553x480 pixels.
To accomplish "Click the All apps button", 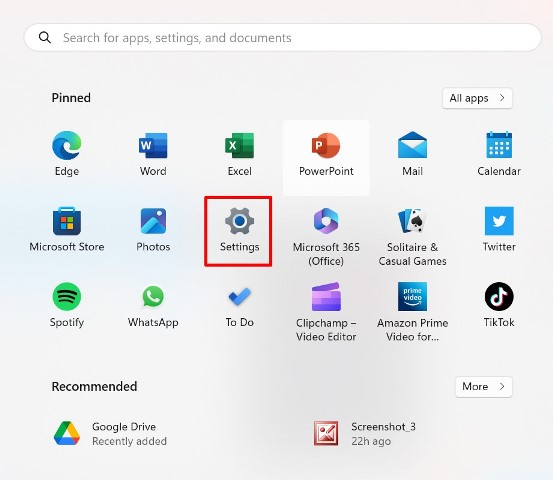I will click(477, 98).
